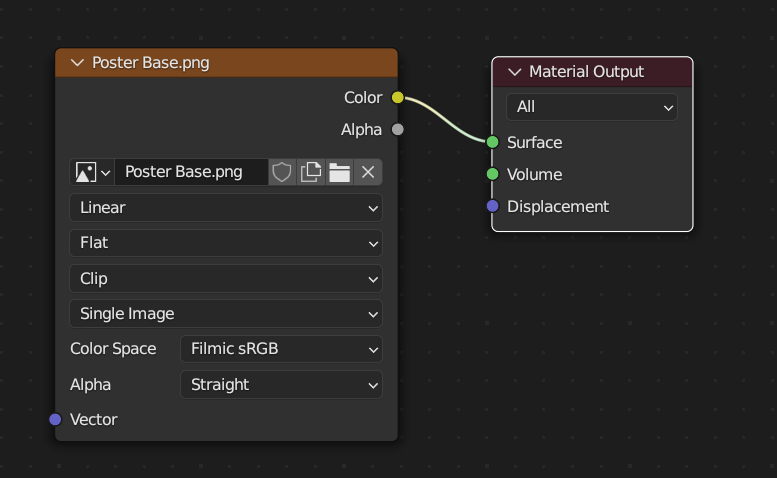
Task: Click the Surface socket label
Action: click(534, 143)
